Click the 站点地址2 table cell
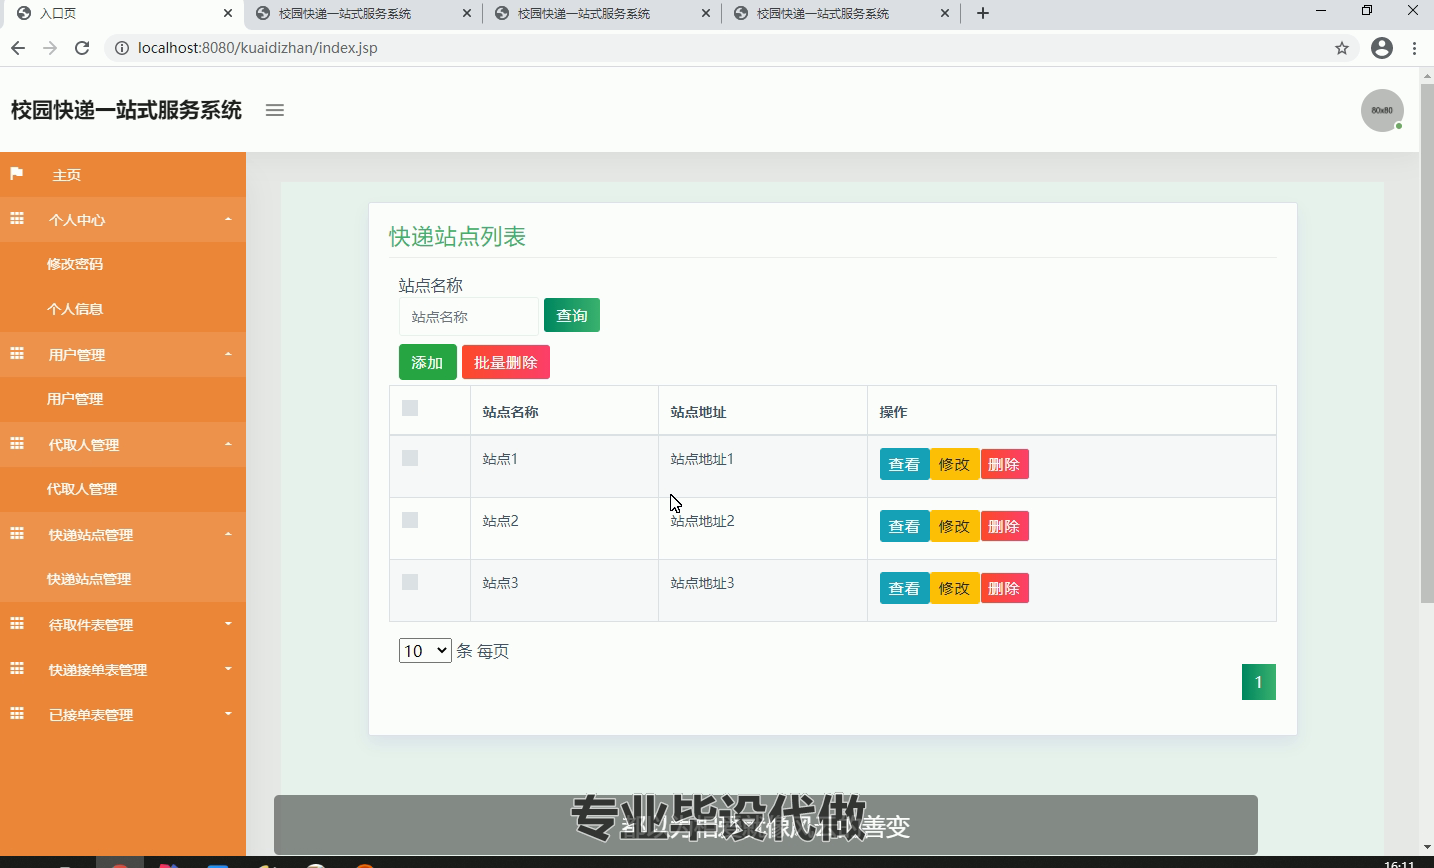Viewport: 1434px width, 868px height. (763, 528)
